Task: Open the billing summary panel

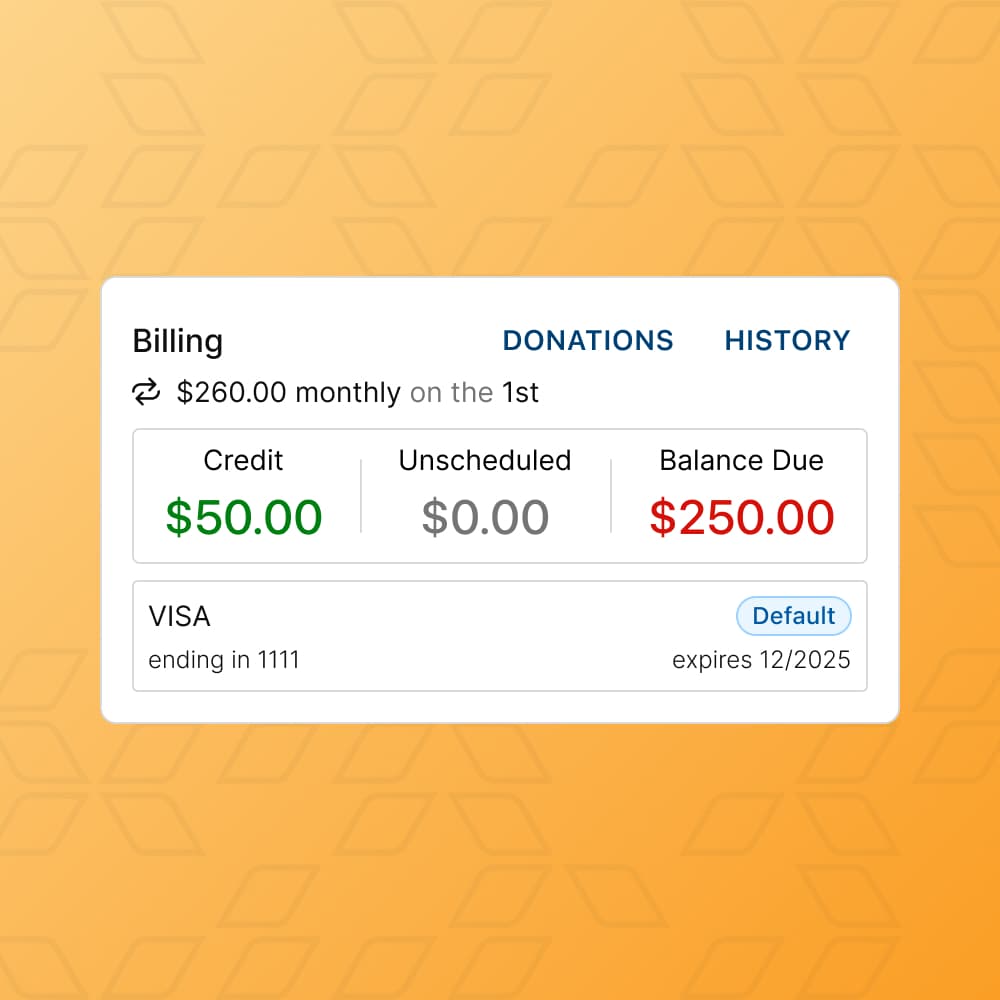Action: pos(500,495)
